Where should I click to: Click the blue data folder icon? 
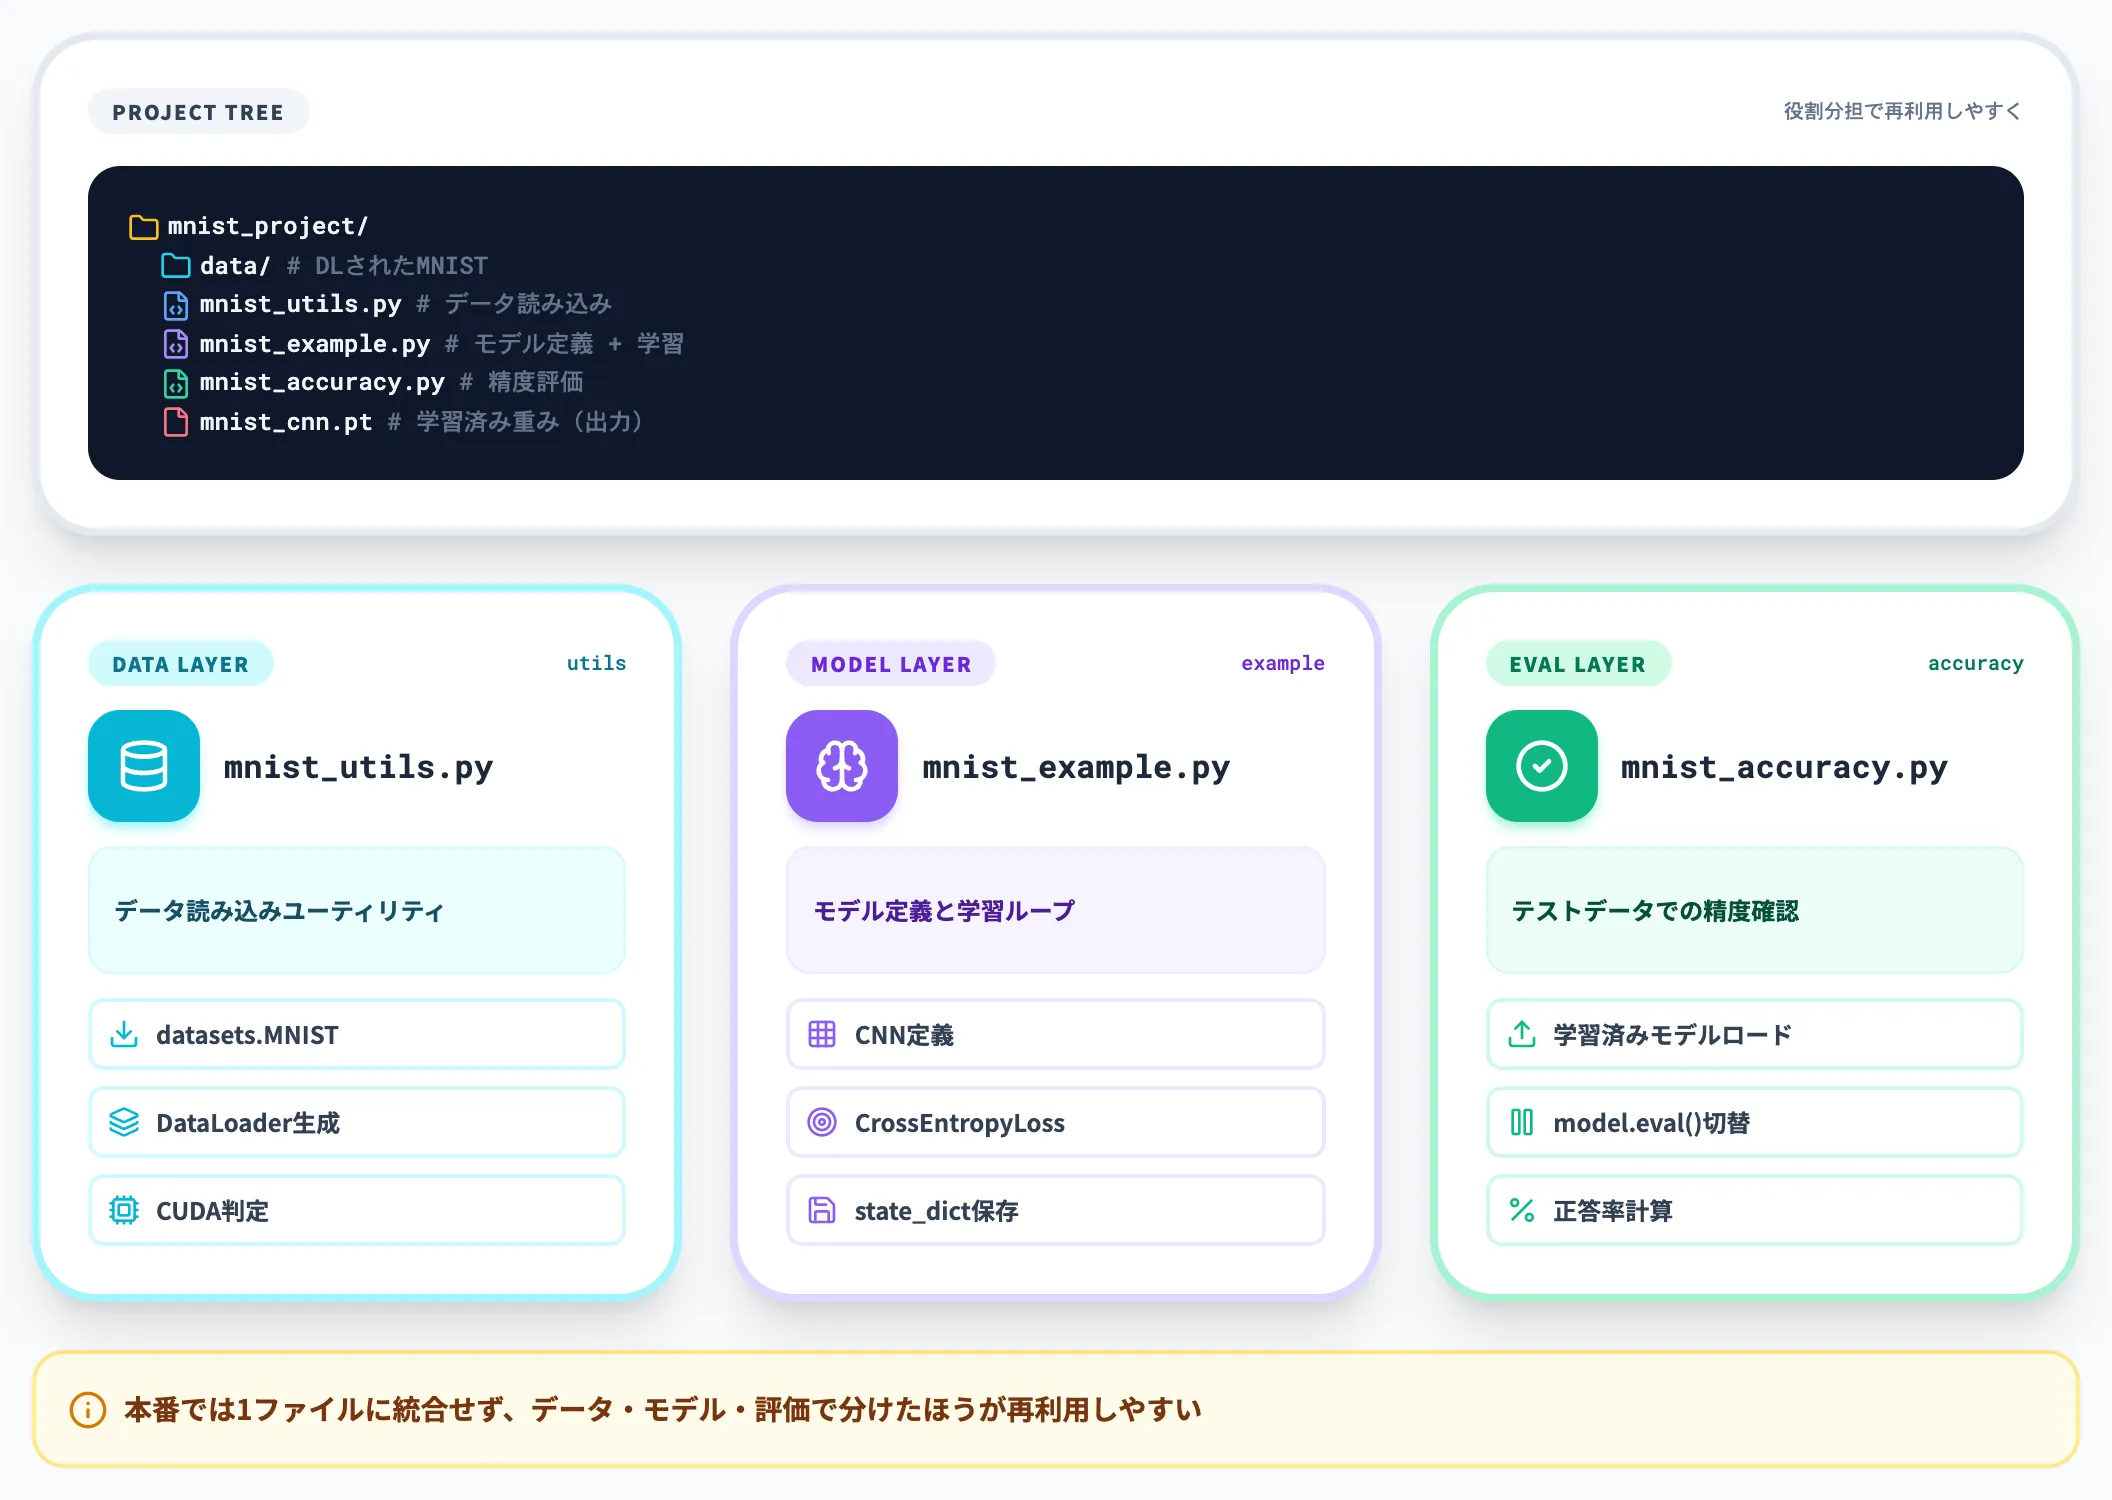point(176,266)
